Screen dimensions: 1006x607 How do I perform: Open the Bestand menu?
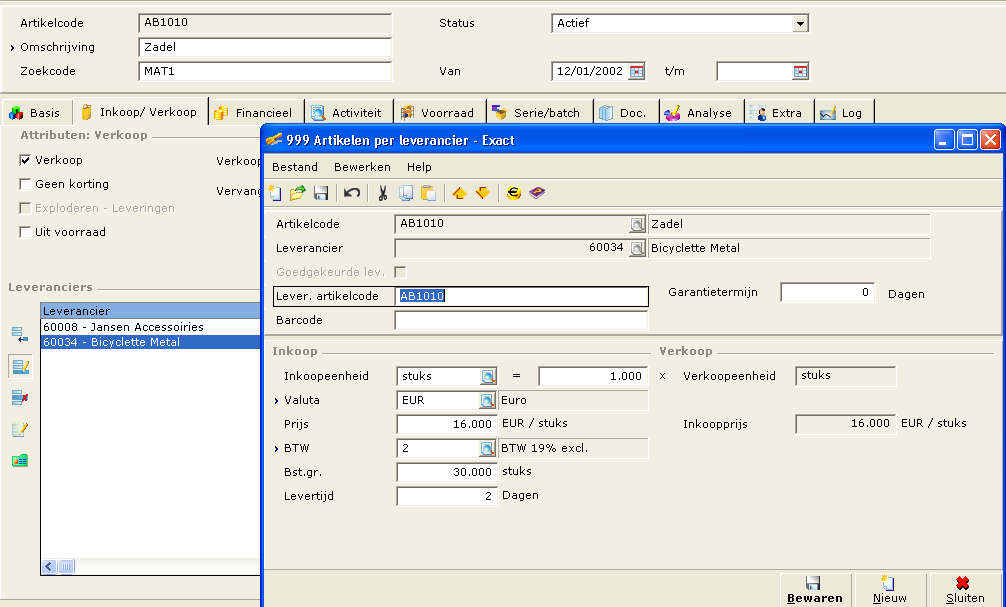294,167
